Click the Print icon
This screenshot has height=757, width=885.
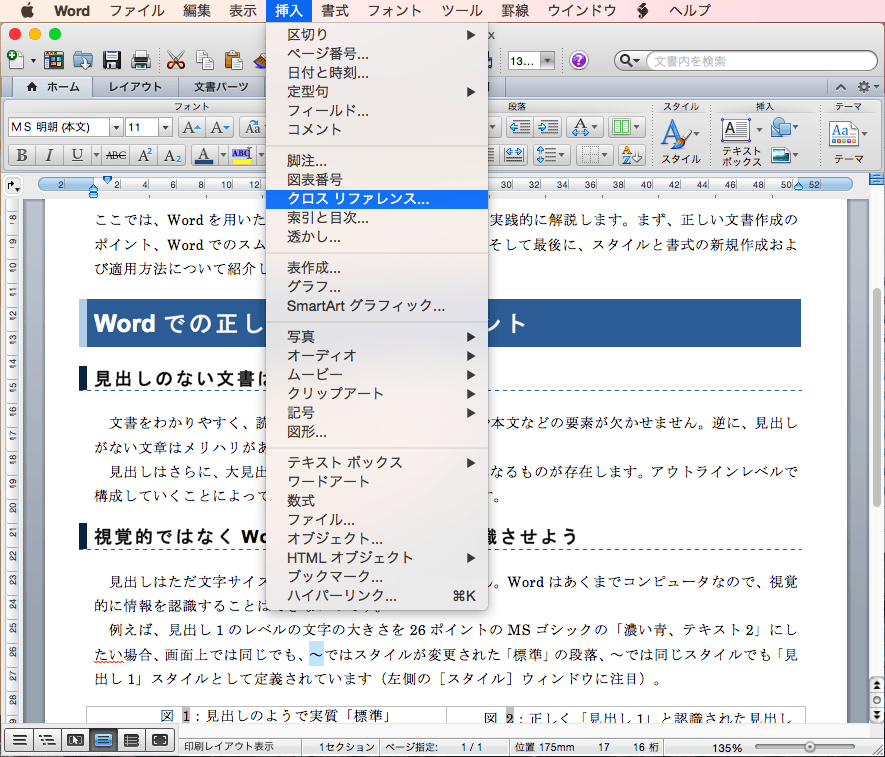click(x=141, y=60)
